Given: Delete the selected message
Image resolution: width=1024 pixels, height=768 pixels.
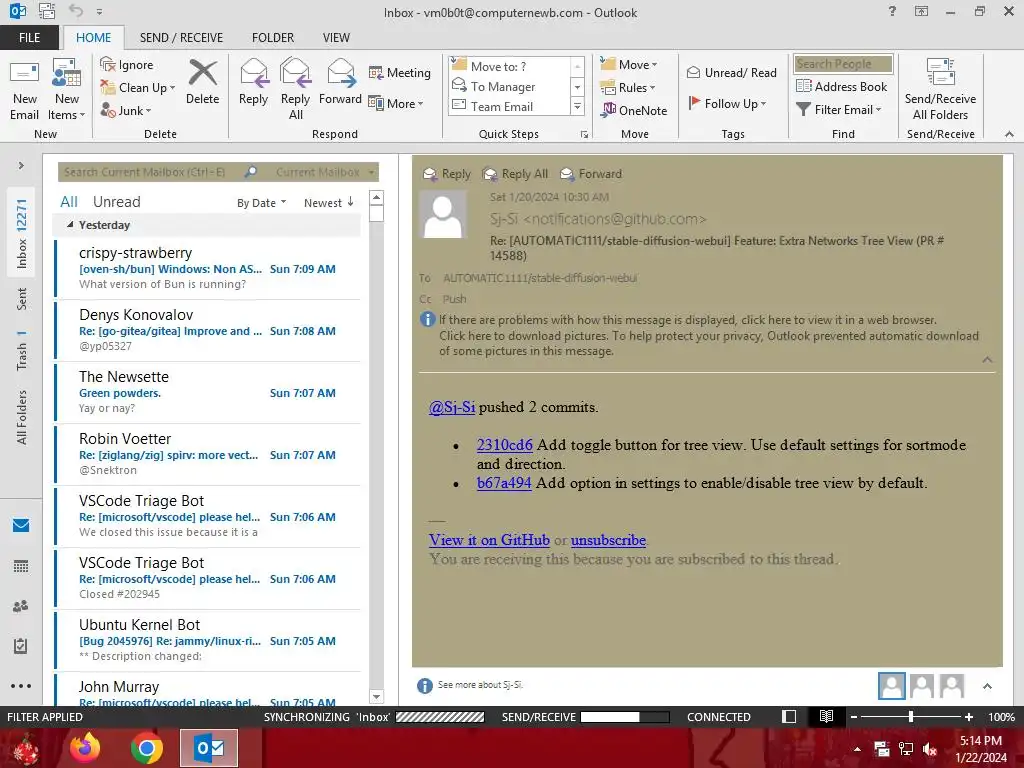Looking at the screenshot, I should 202,82.
